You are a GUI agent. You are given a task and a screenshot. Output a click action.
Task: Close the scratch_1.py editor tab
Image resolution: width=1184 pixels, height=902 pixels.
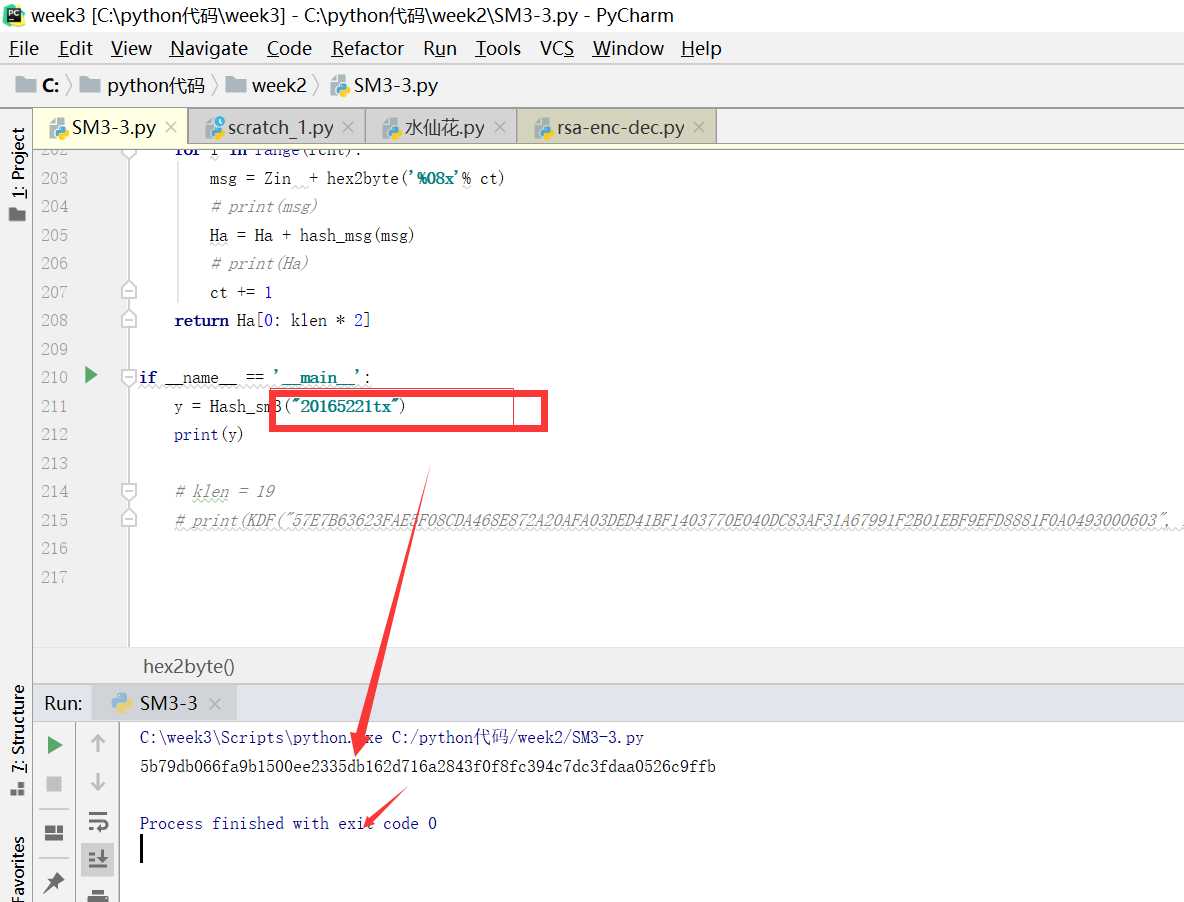(348, 127)
